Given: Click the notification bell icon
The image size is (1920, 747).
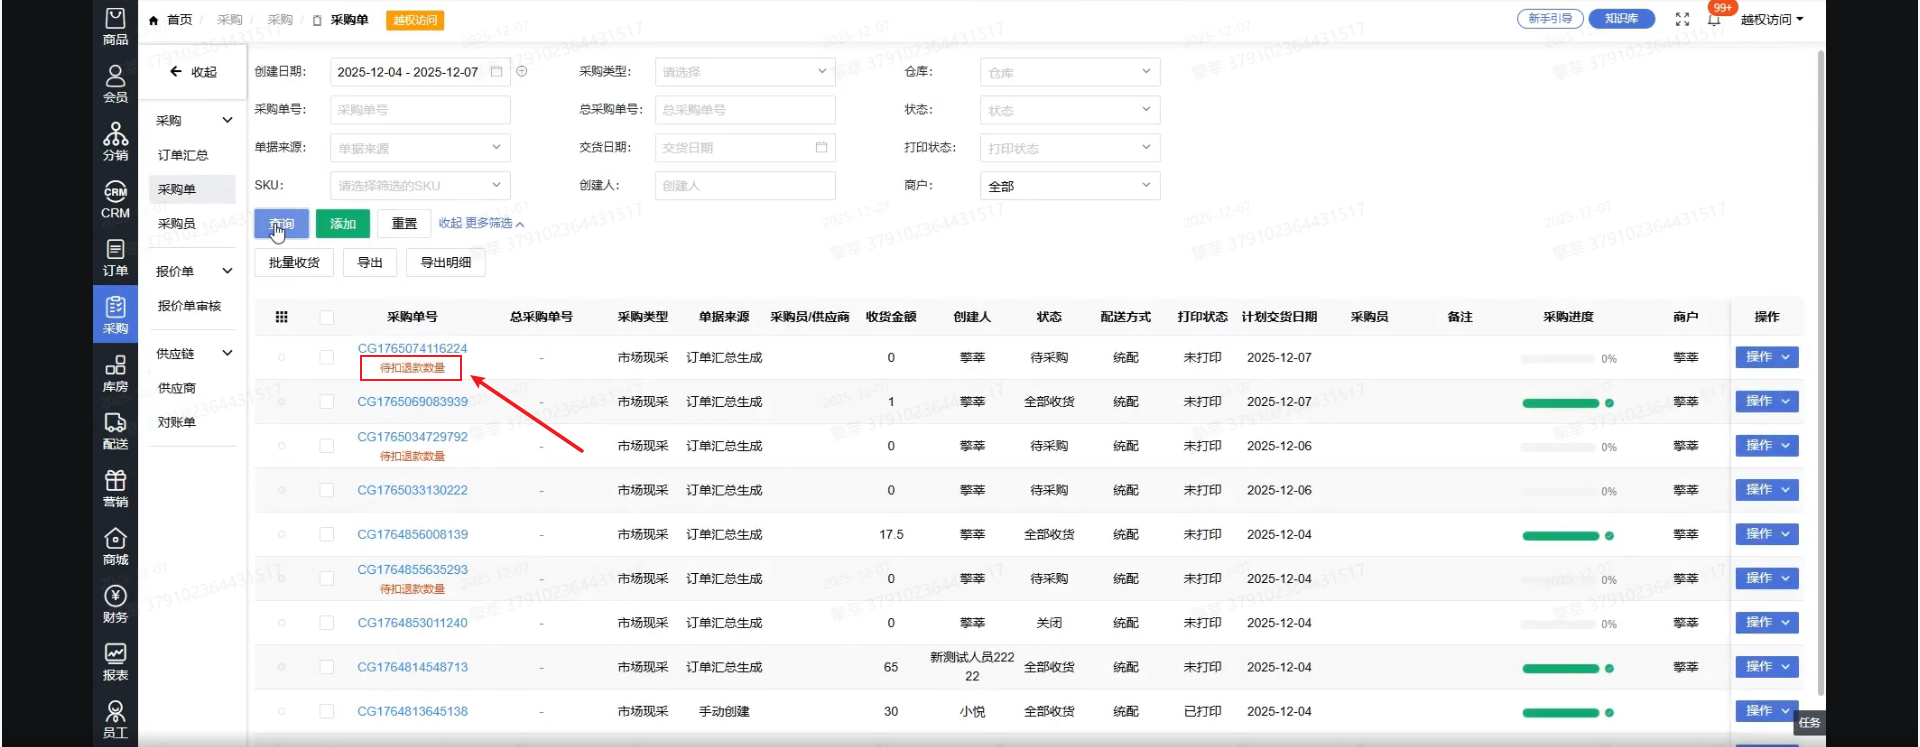Looking at the screenshot, I should click(x=1714, y=19).
